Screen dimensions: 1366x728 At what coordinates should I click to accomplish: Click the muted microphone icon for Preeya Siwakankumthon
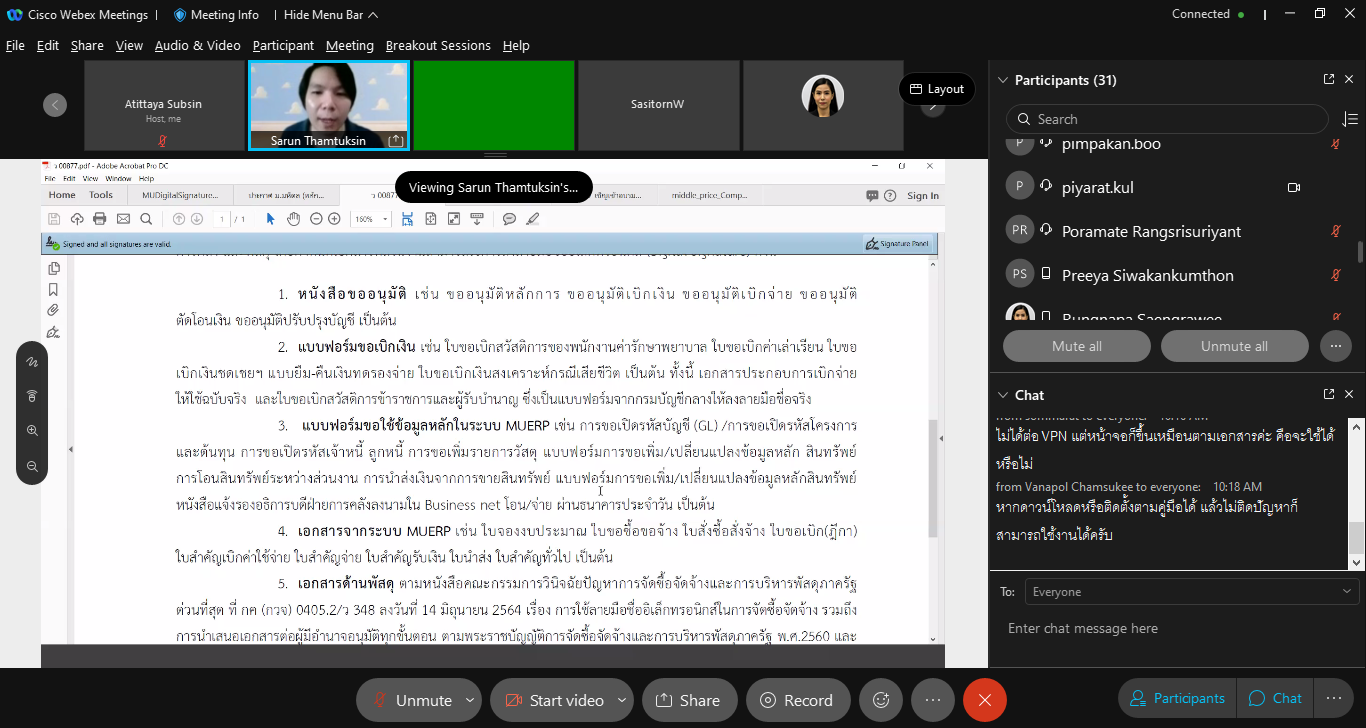(x=1335, y=276)
